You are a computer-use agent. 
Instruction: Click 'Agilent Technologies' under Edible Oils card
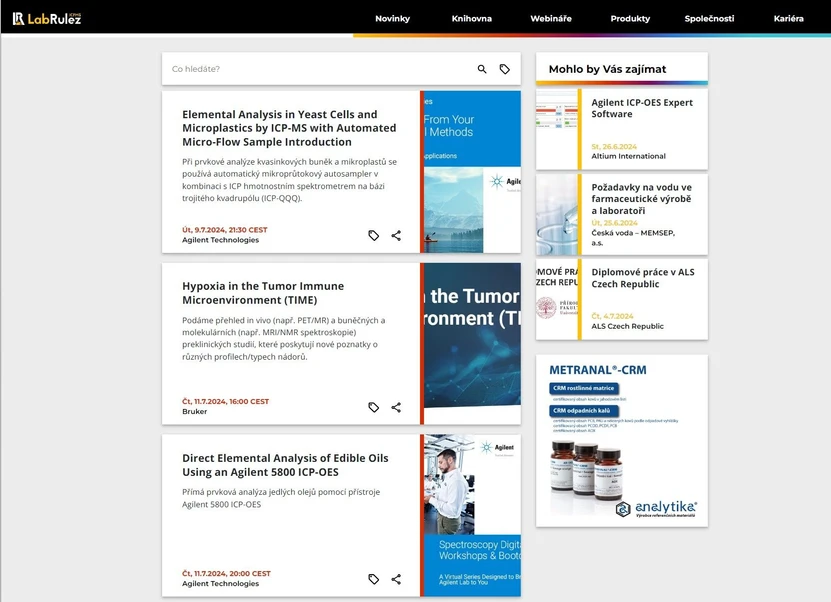coord(220,583)
